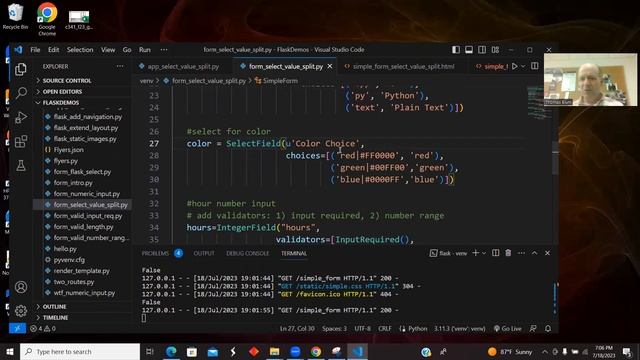Open terminal panel more actions ellipsis
This screenshot has width=640, height=360.
click(x=521, y=253)
